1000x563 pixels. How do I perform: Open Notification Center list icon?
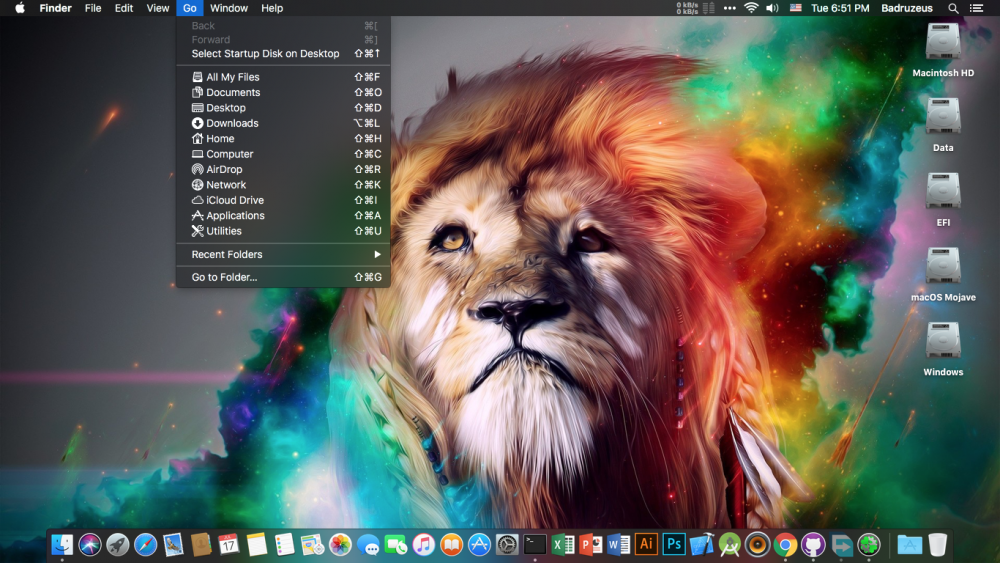(976, 8)
